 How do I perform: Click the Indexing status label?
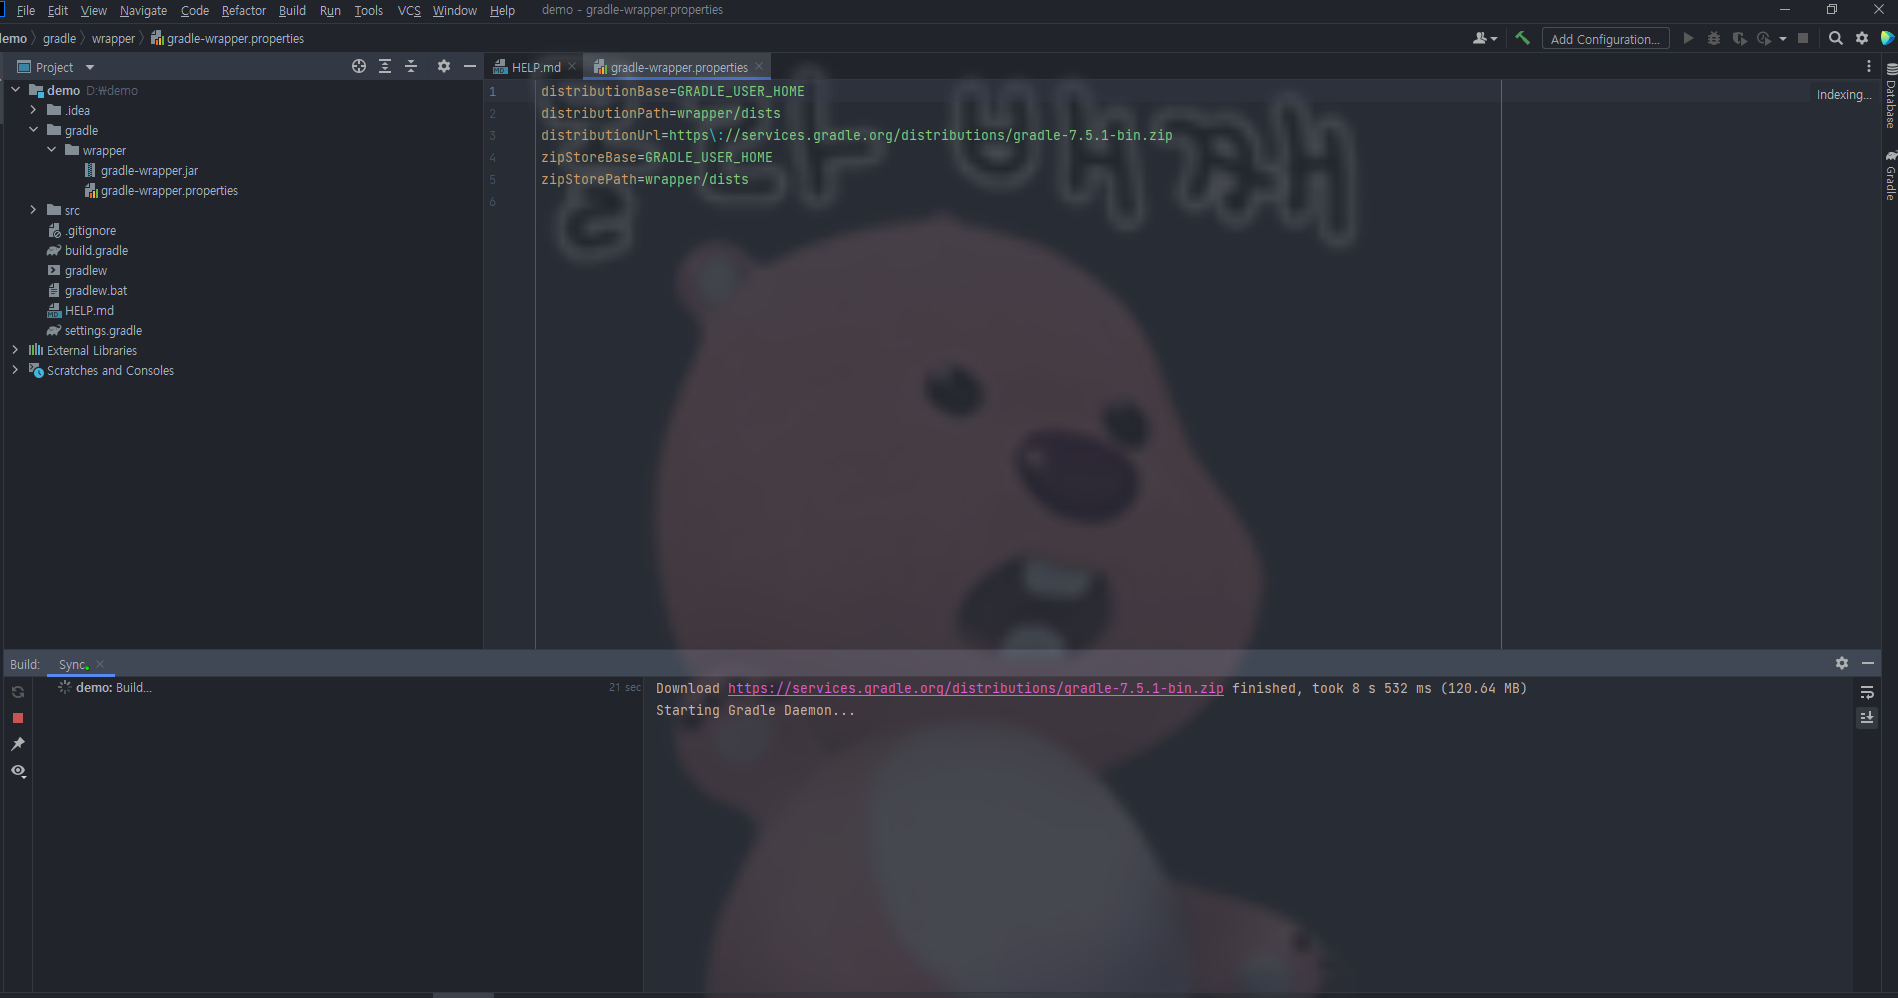[x=1844, y=94]
